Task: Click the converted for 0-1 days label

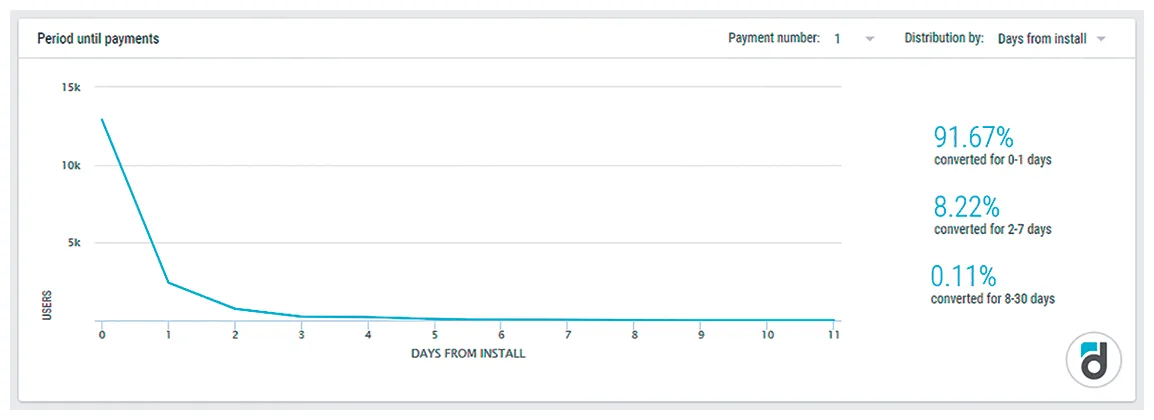Action: pos(992,160)
